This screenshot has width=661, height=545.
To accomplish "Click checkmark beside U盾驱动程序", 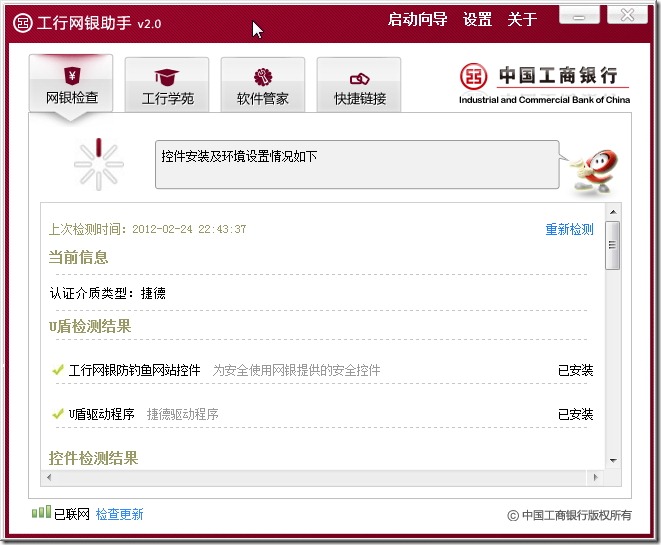I will coord(57,414).
